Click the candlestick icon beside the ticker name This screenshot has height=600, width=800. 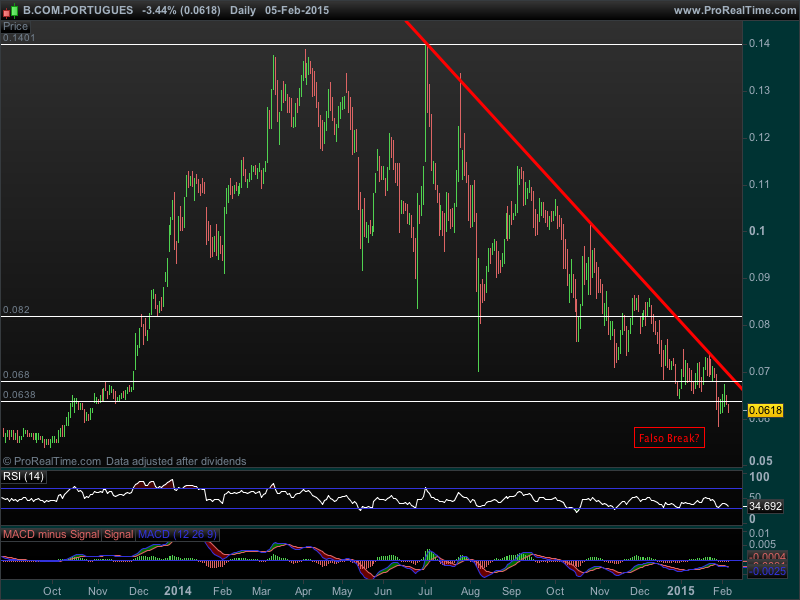(10, 10)
